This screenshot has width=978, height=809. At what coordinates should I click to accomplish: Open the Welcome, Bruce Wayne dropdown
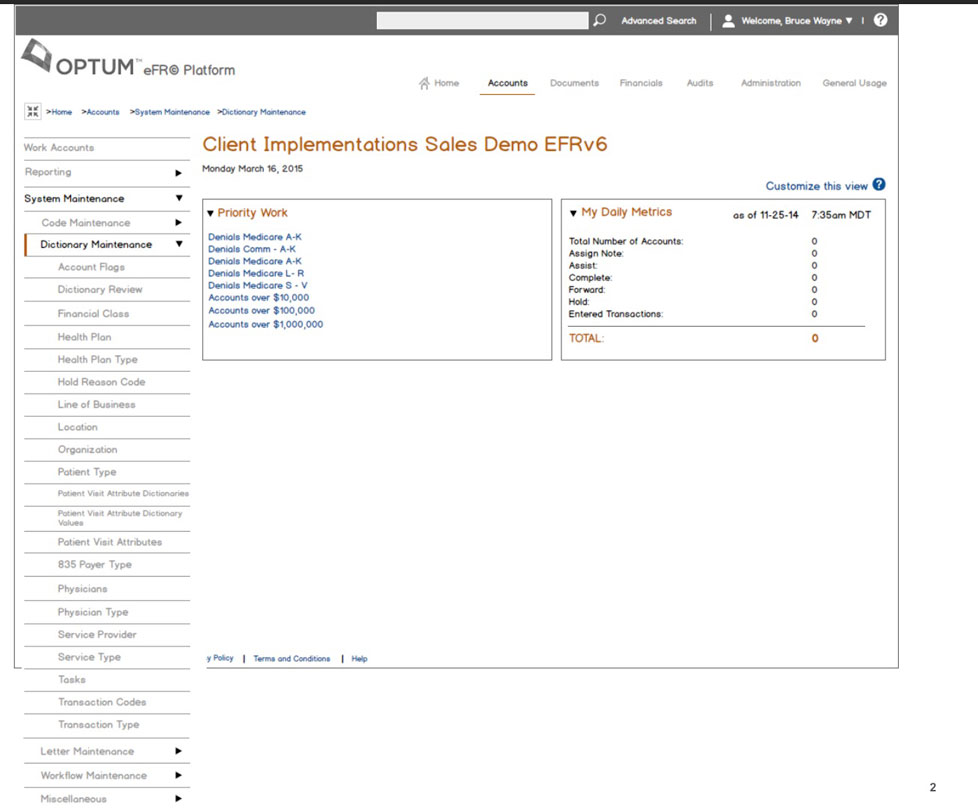coord(848,21)
